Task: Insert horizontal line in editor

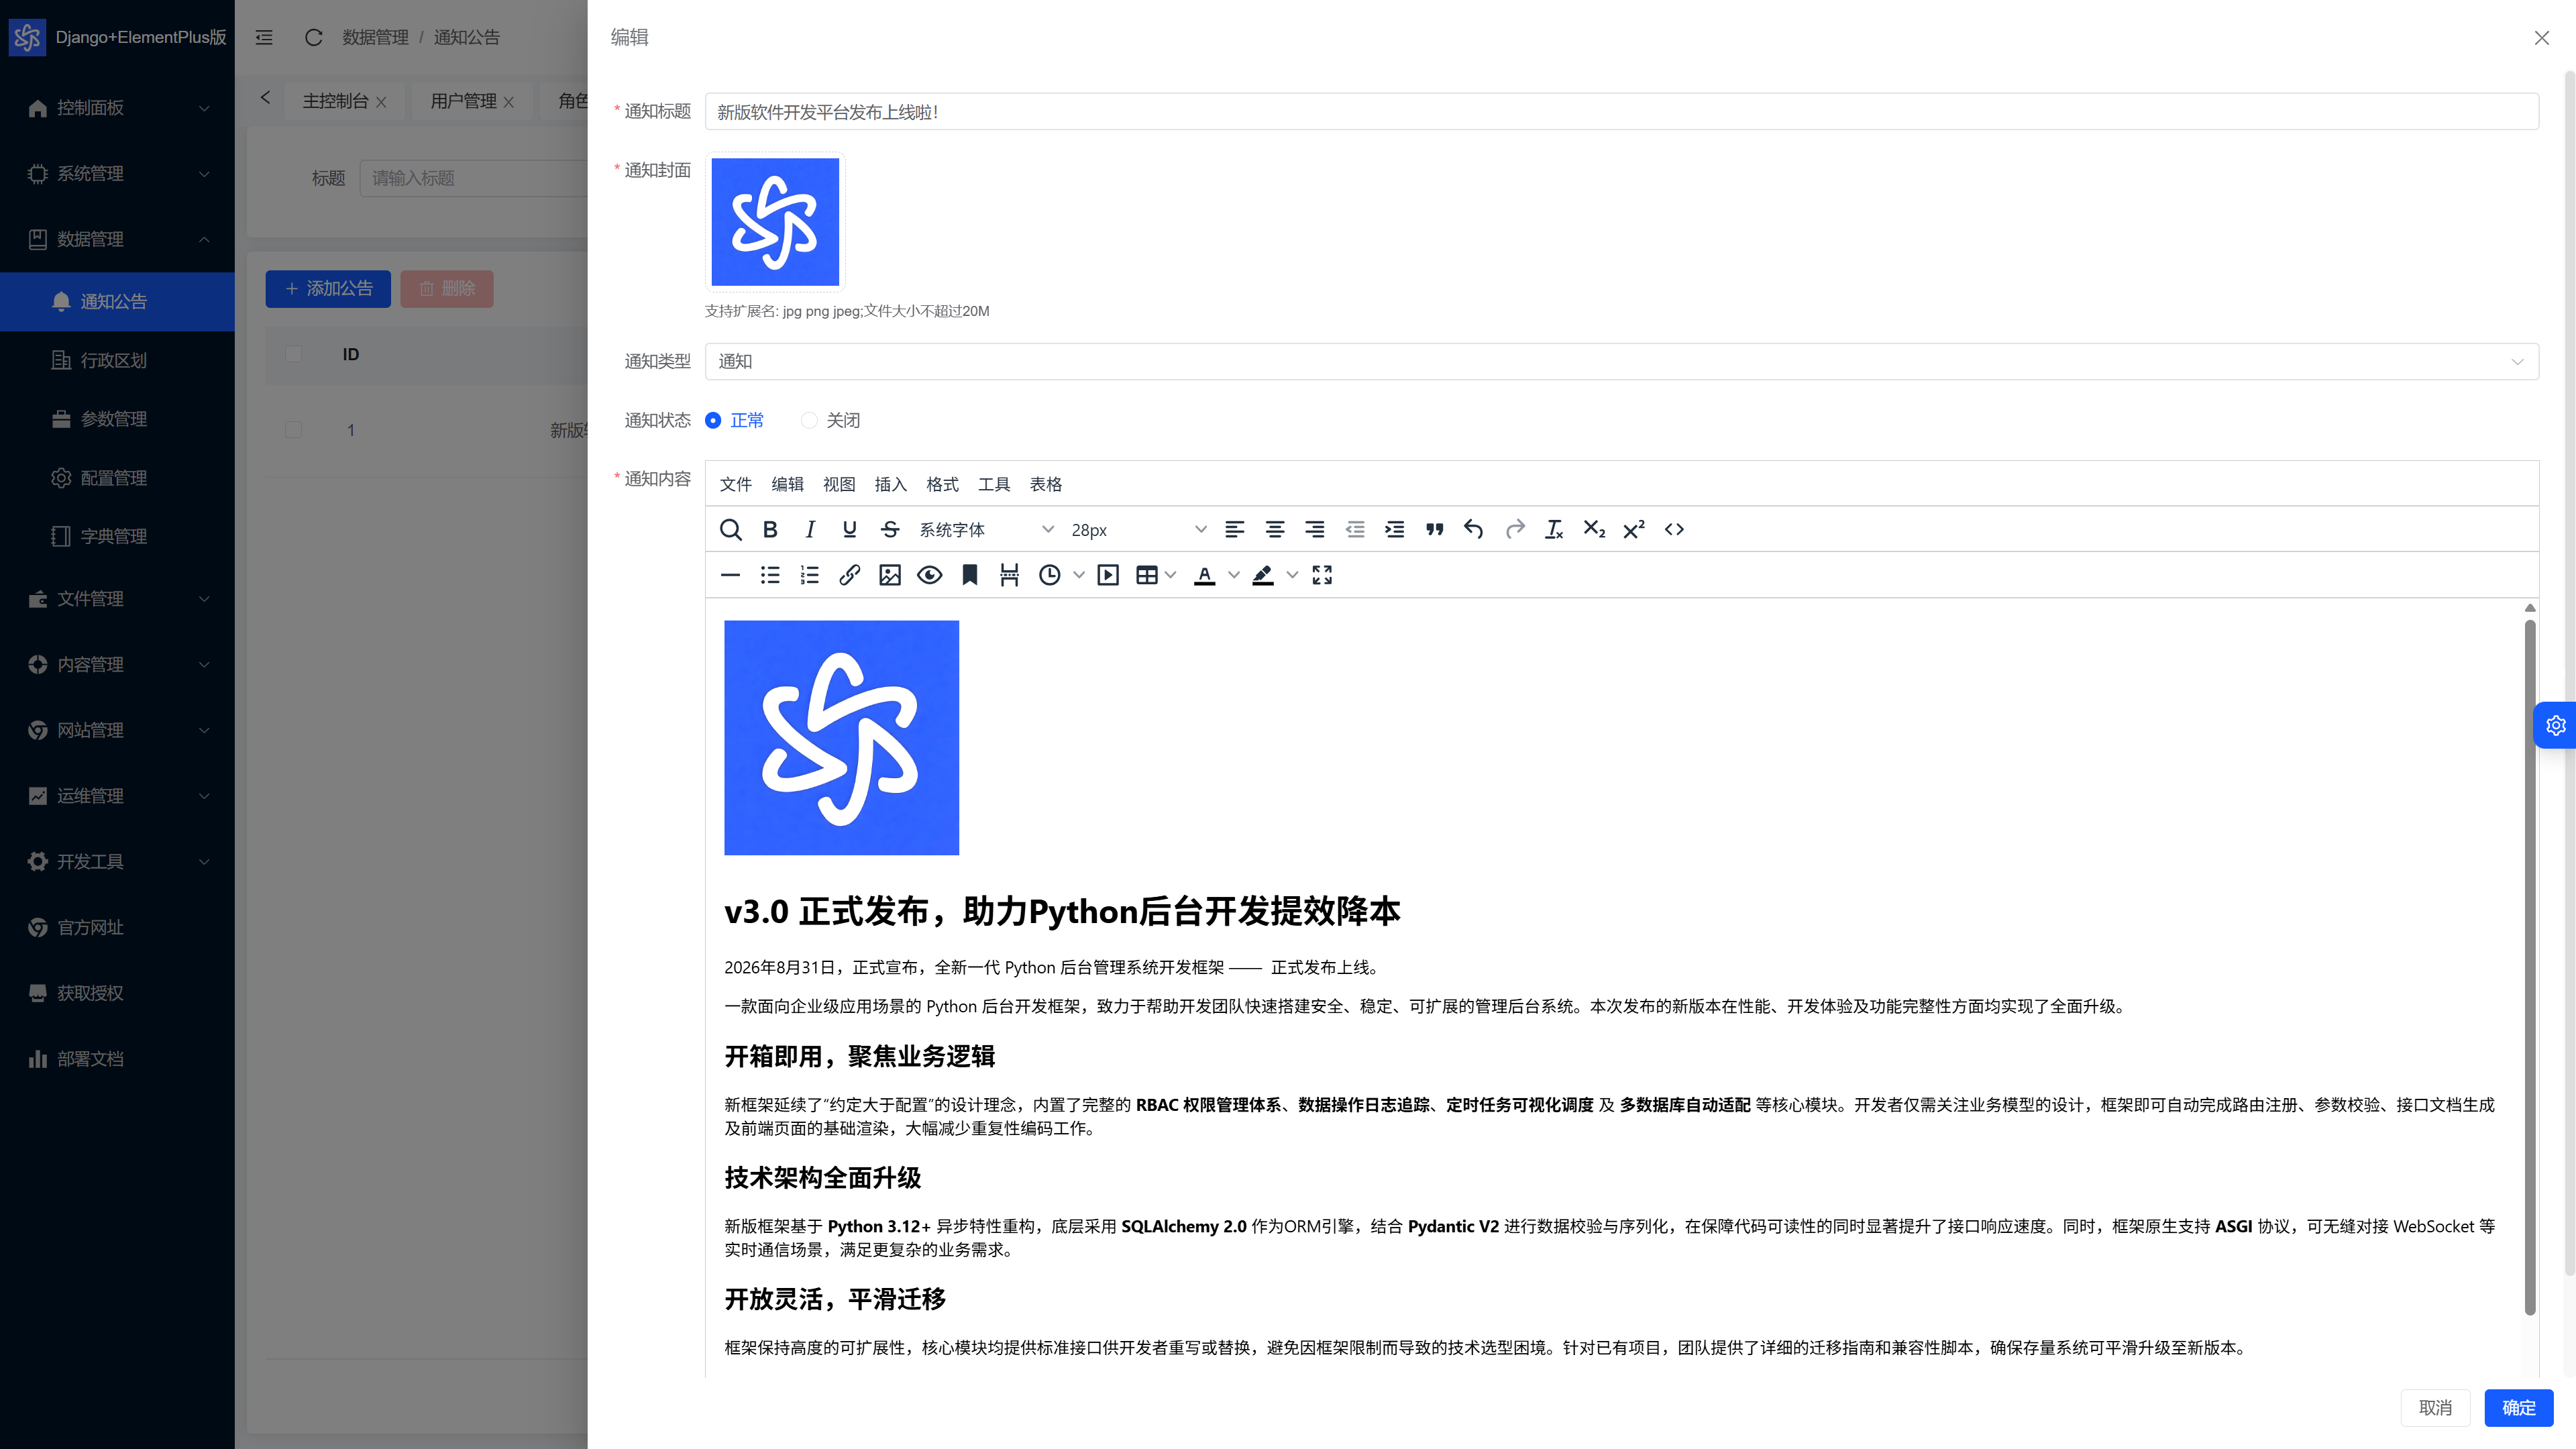Action: [730, 575]
